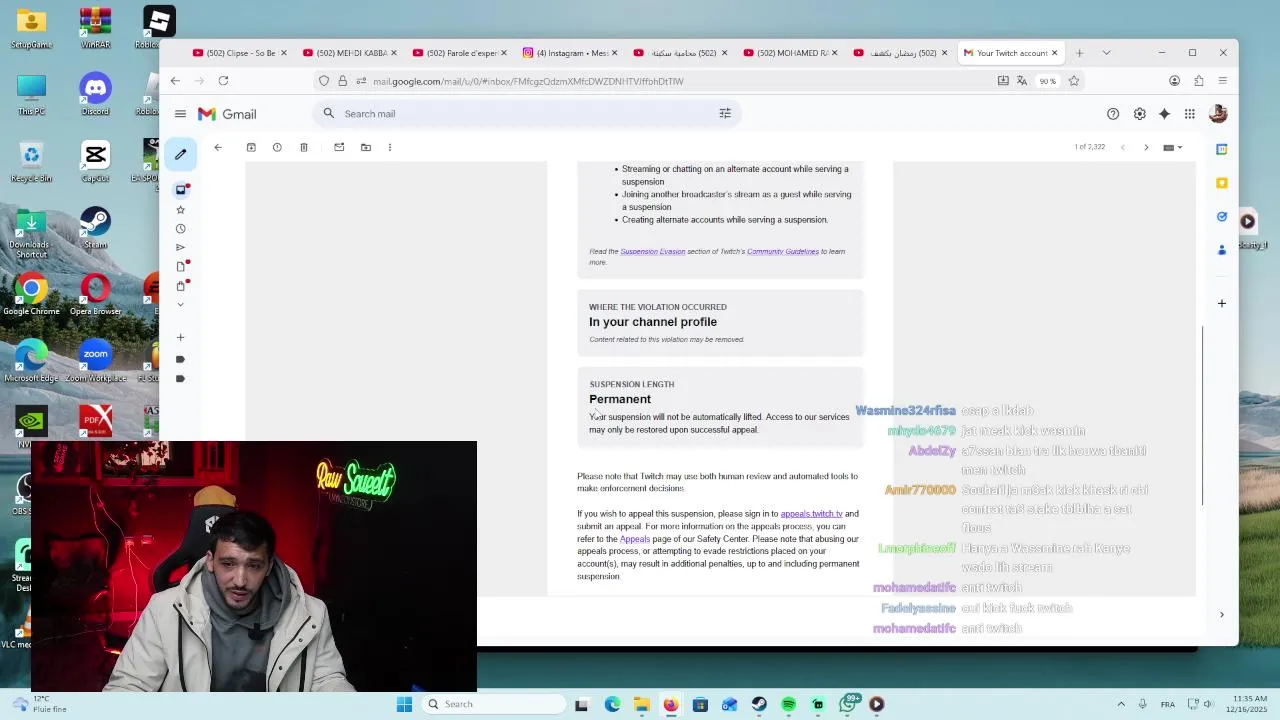This screenshot has height=720, width=1280.
Task: Translate this page icon in address bar
Action: [x=1021, y=81]
